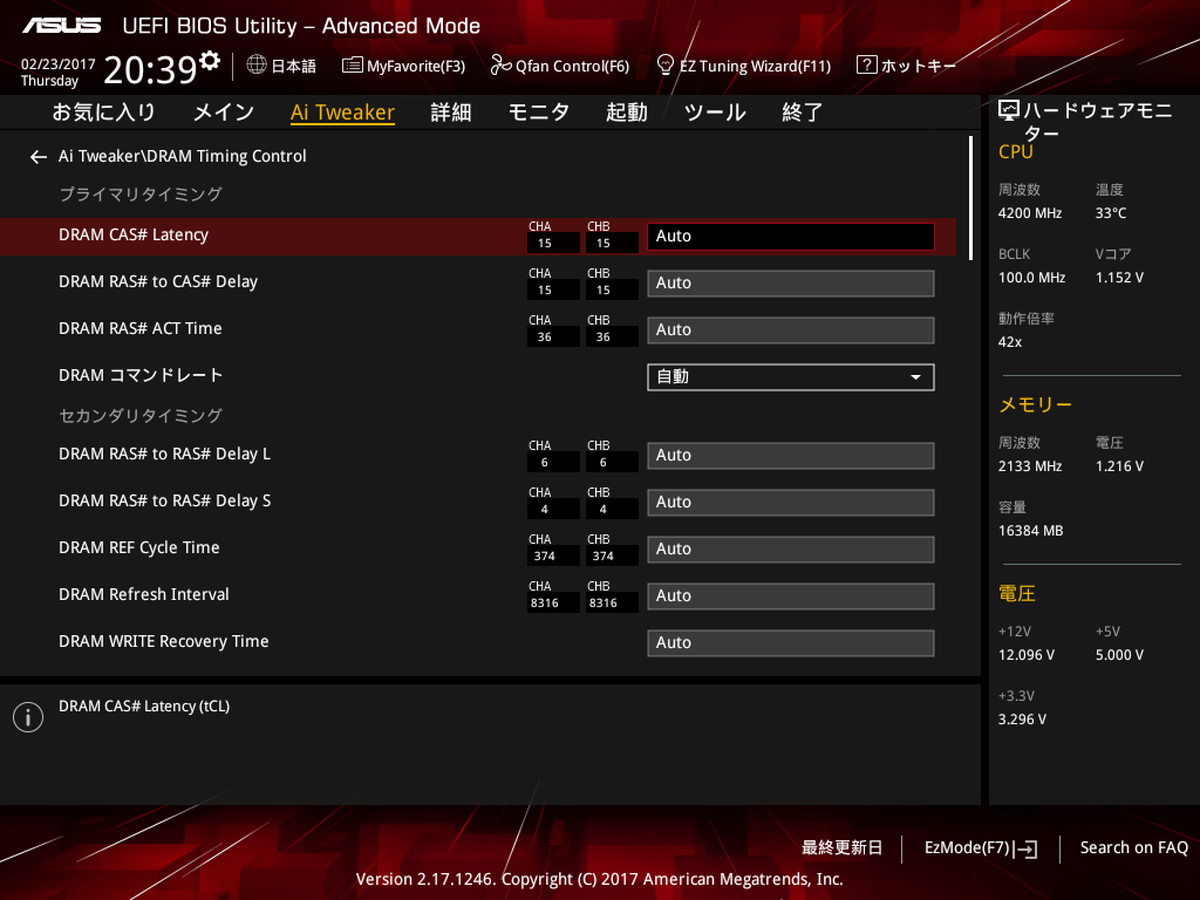Show hotkeys via question mark icon
Viewport: 1200px width, 900px height.
pos(866,65)
